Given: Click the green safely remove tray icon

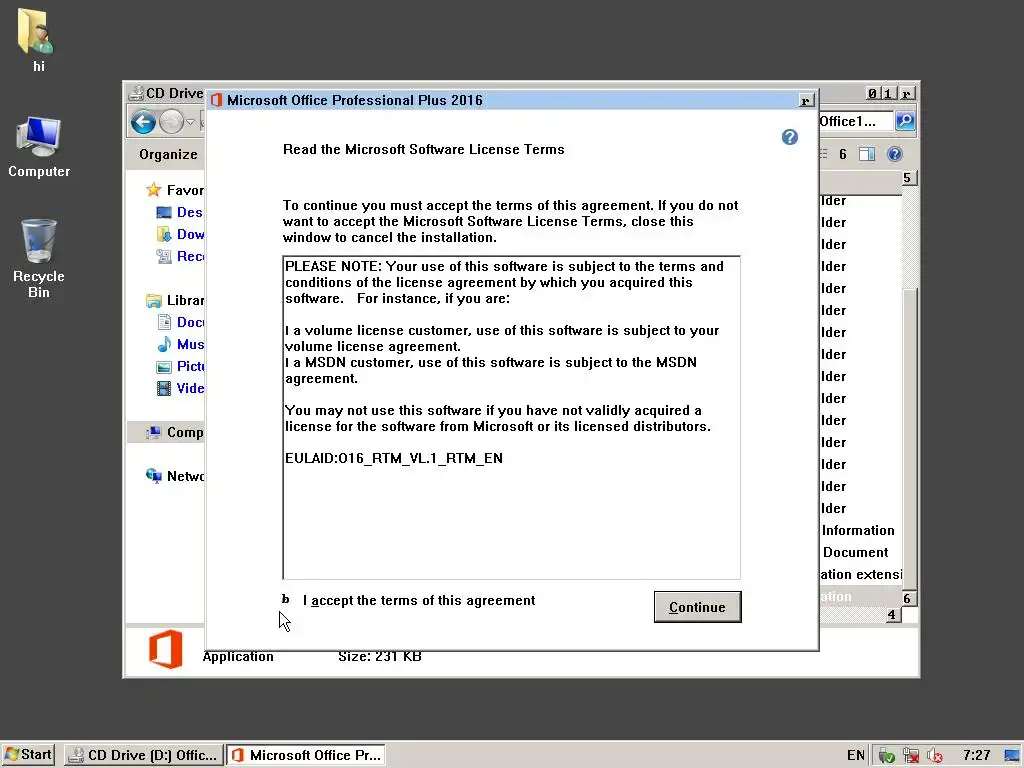Looking at the screenshot, I should click(886, 756).
